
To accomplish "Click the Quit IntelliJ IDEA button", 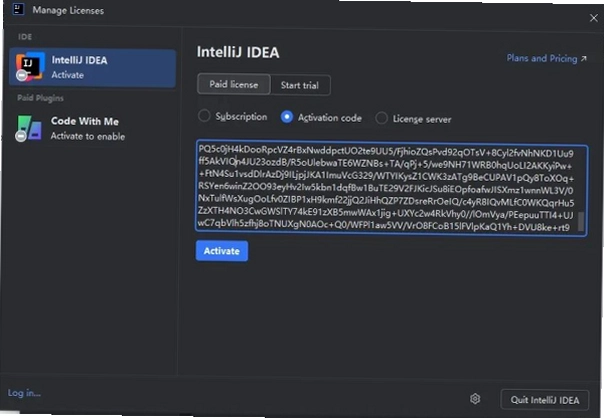I will tap(545, 400).
